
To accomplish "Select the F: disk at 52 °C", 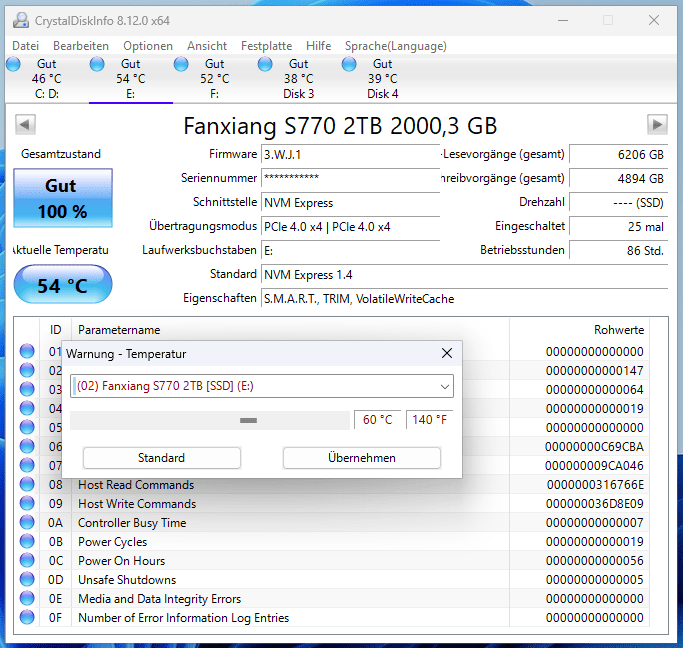I will click(x=214, y=79).
